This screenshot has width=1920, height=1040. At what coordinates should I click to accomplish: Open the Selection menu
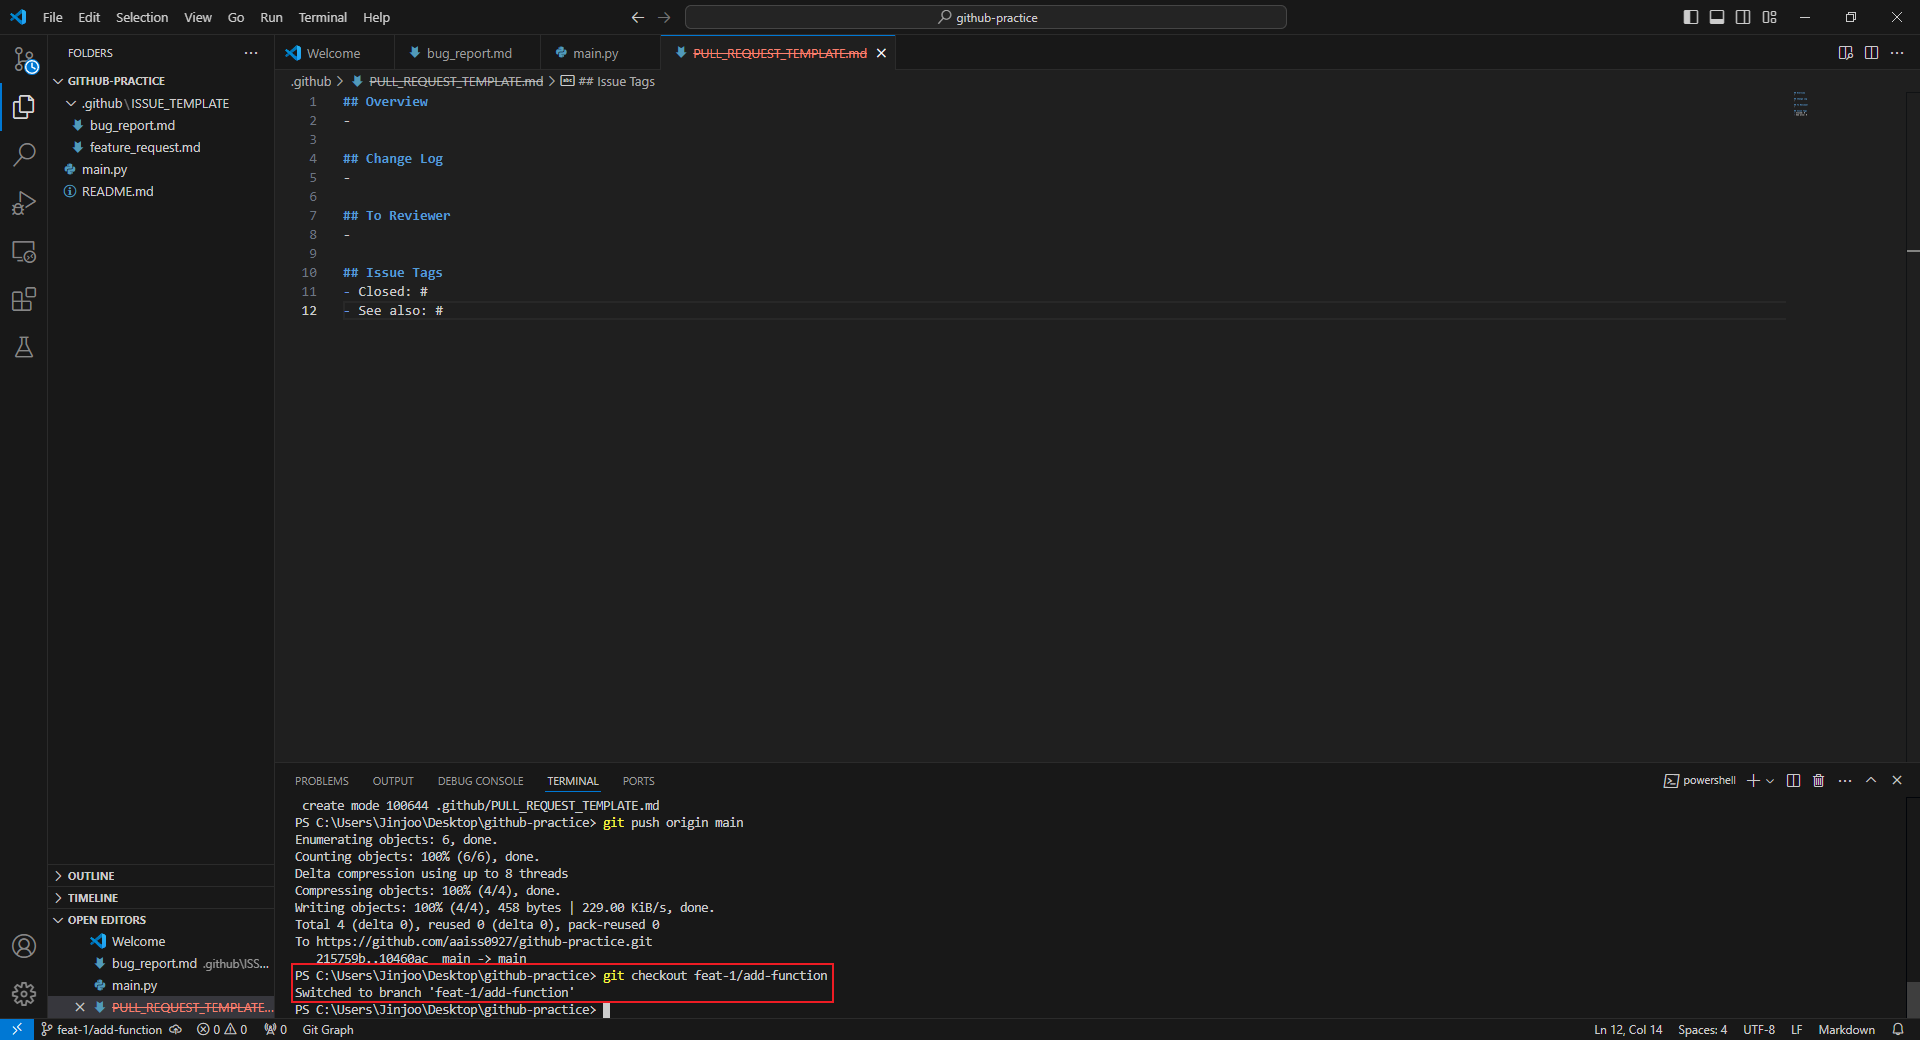142,17
